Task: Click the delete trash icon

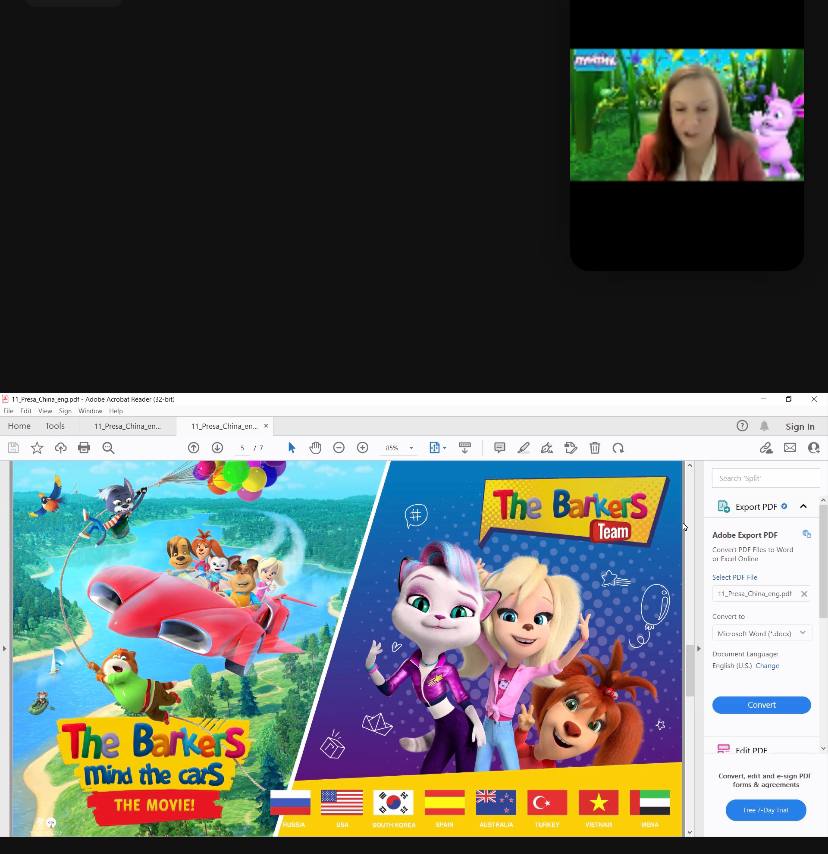Action: coord(595,448)
